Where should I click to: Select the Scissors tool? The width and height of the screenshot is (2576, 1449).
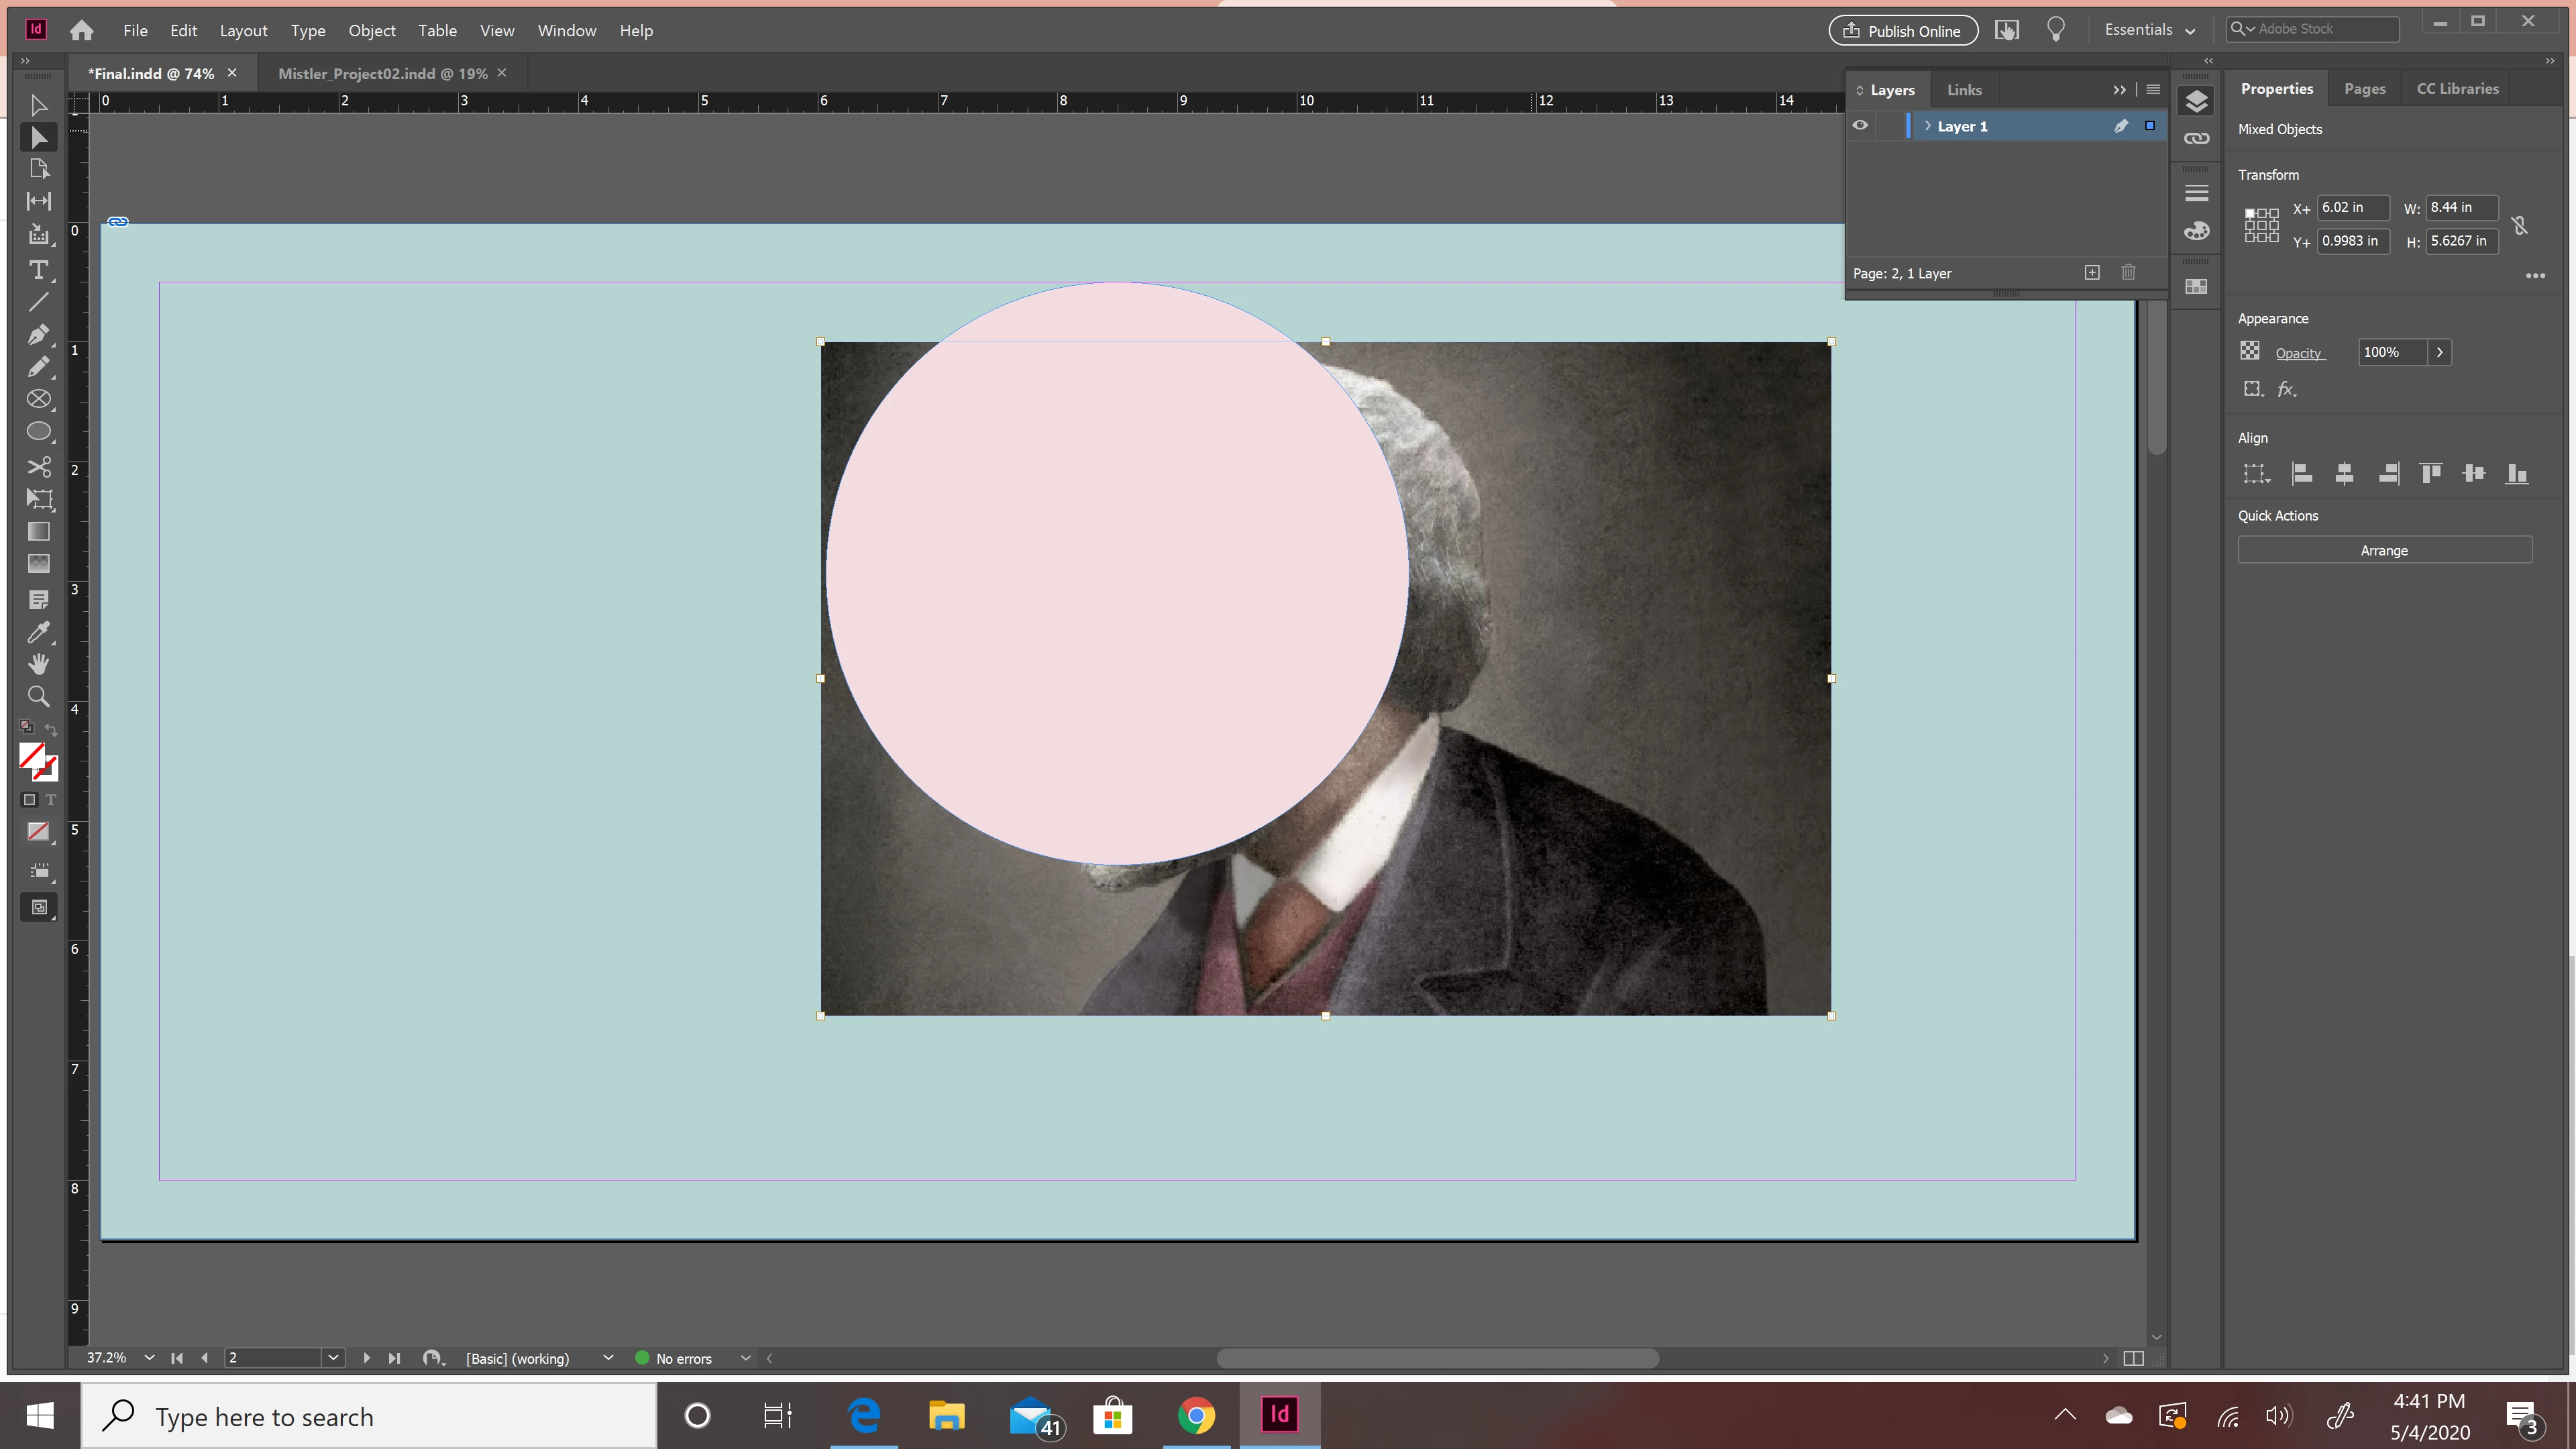(x=38, y=466)
